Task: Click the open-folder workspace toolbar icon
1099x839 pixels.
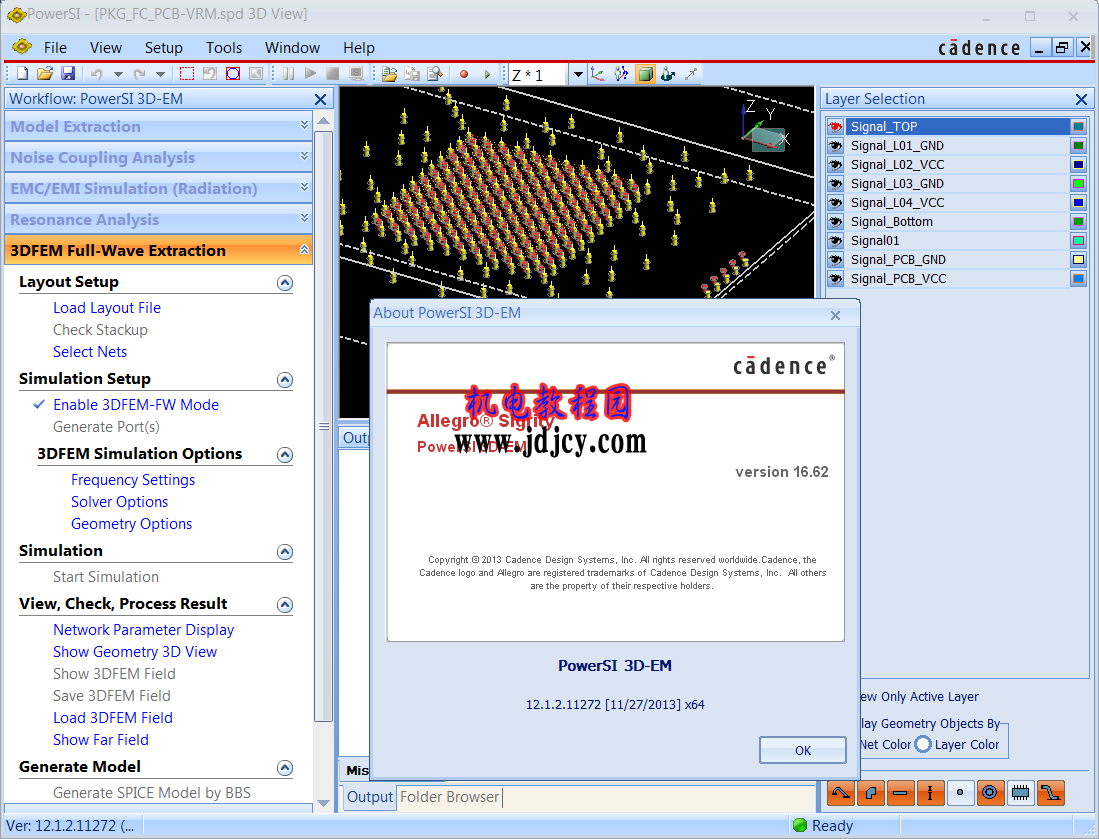Action: coord(390,74)
